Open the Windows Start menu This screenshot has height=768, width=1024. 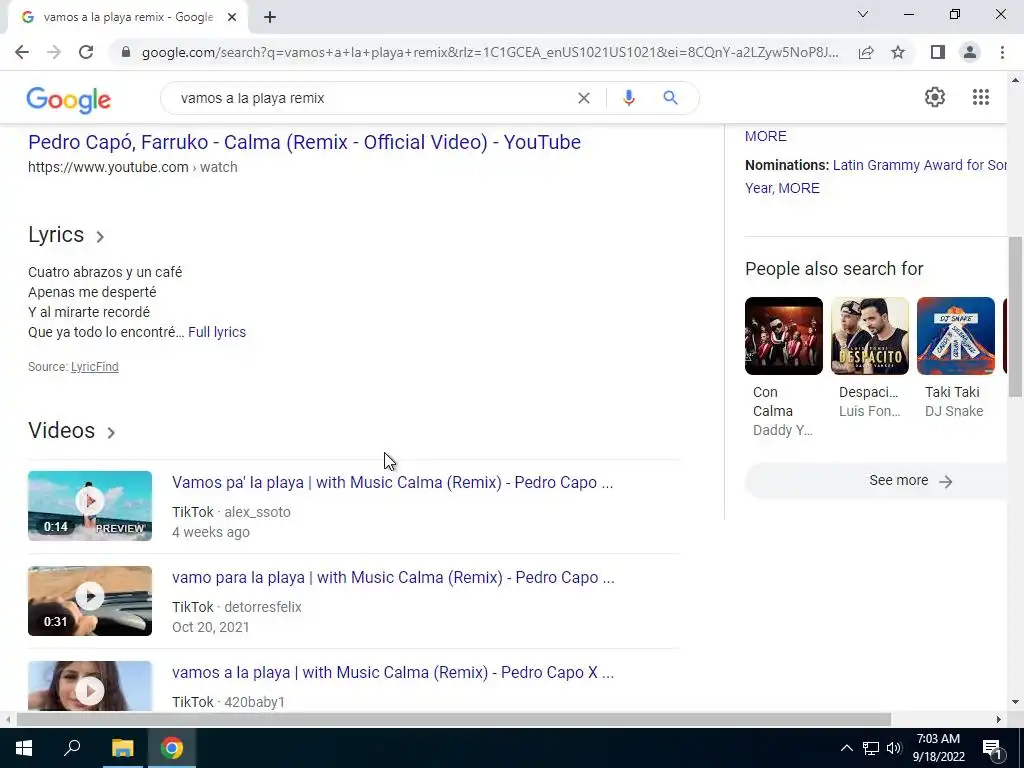[x=24, y=748]
